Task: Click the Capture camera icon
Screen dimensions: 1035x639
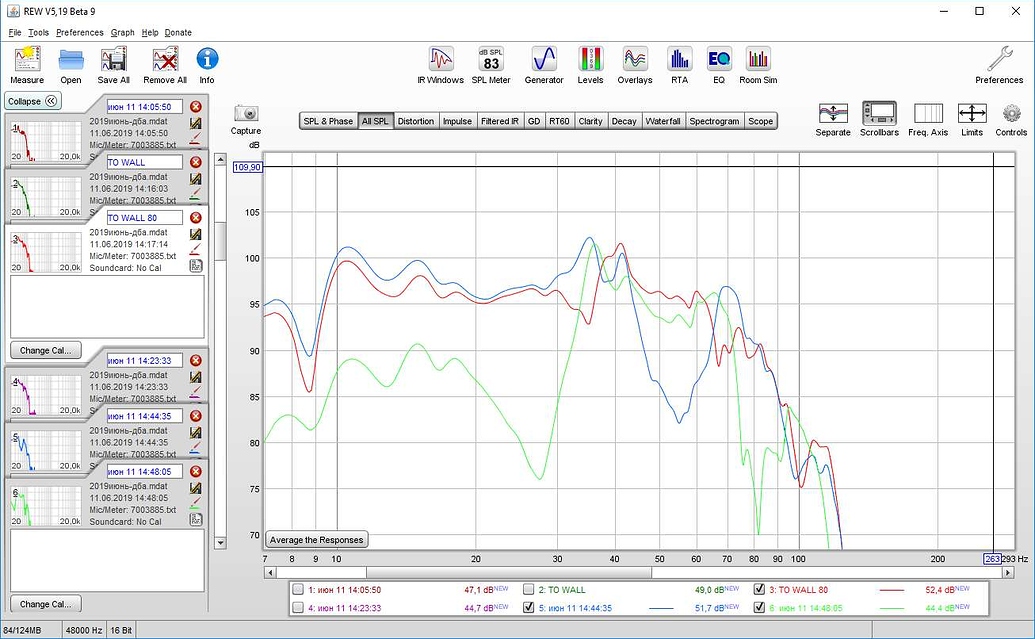Action: [245, 114]
